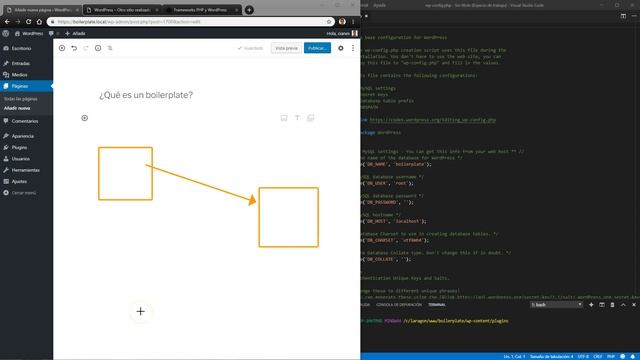Click Todas las páginas submenu link
The height and width of the screenshot is (360, 640).
click(x=20, y=99)
